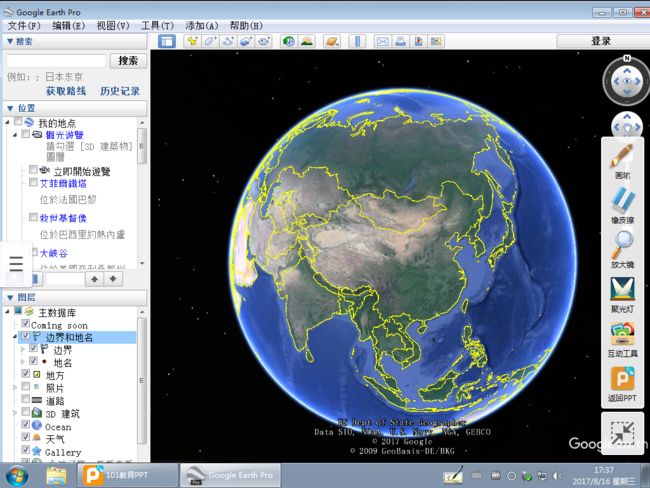Screen dimensions: 650x488
Task: Open the 工具(T) menu
Action: tap(158, 26)
